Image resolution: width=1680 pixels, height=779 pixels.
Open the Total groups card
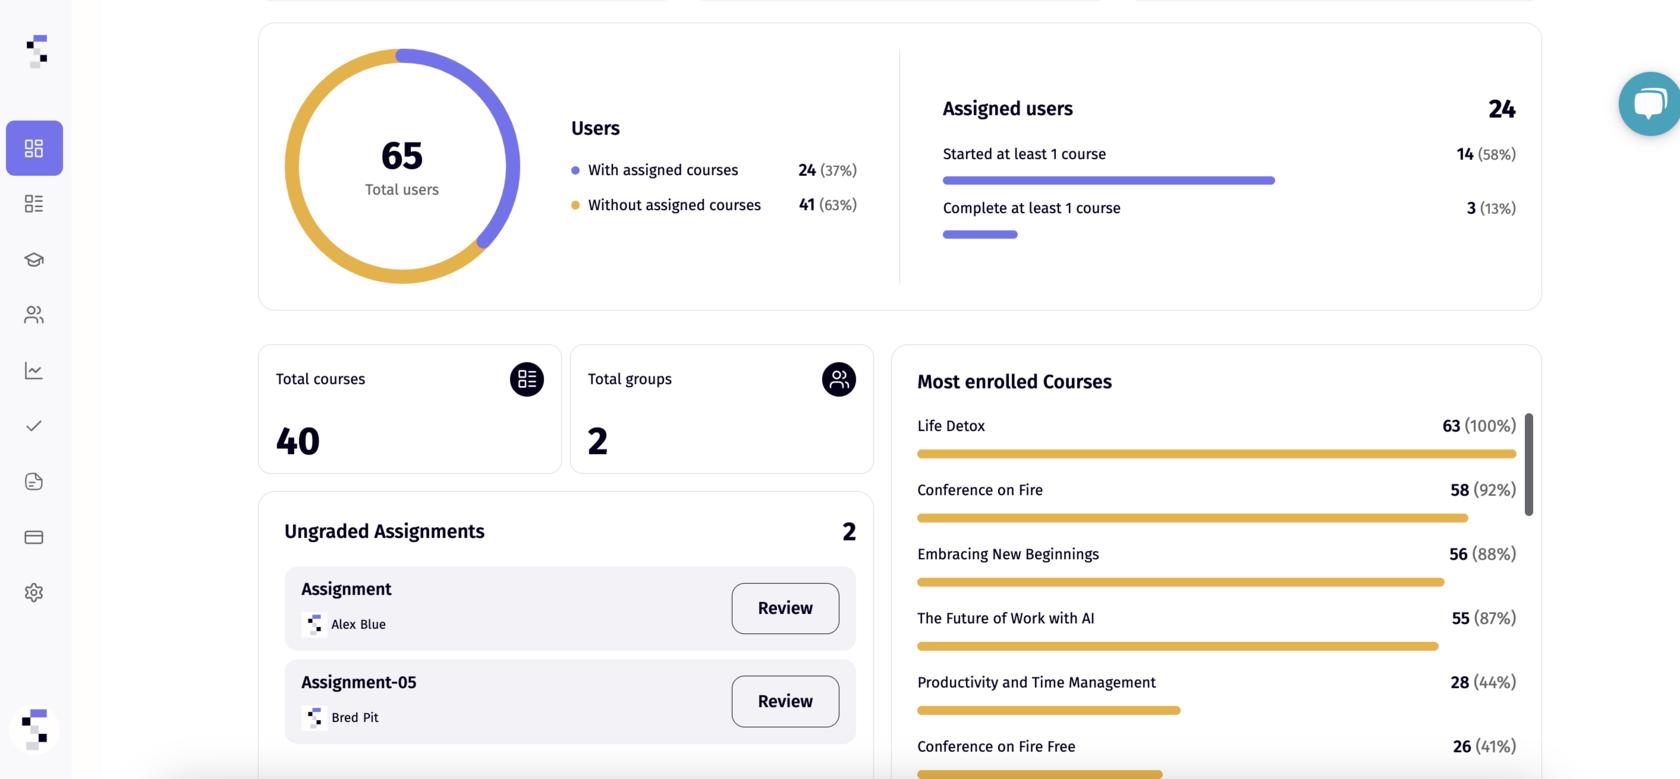coord(721,409)
